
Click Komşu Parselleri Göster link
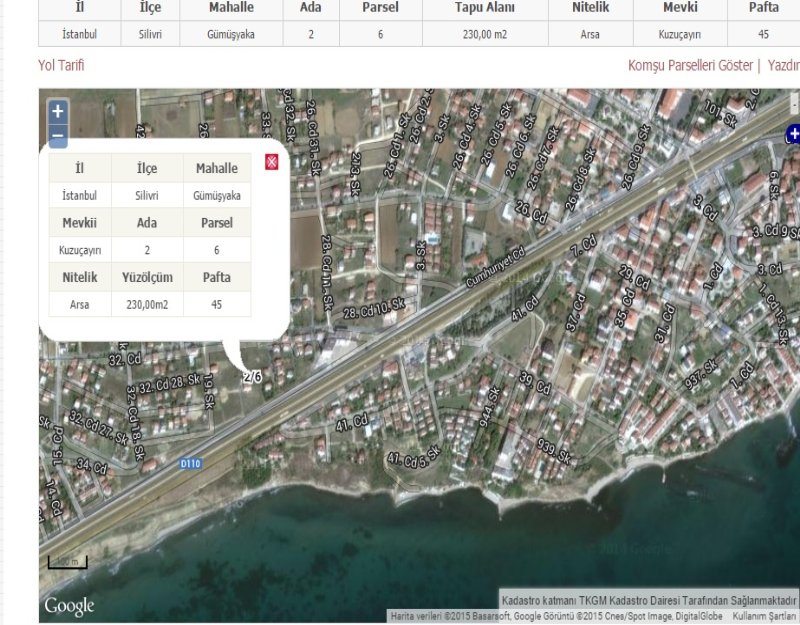pyautogui.click(x=690, y=65)
